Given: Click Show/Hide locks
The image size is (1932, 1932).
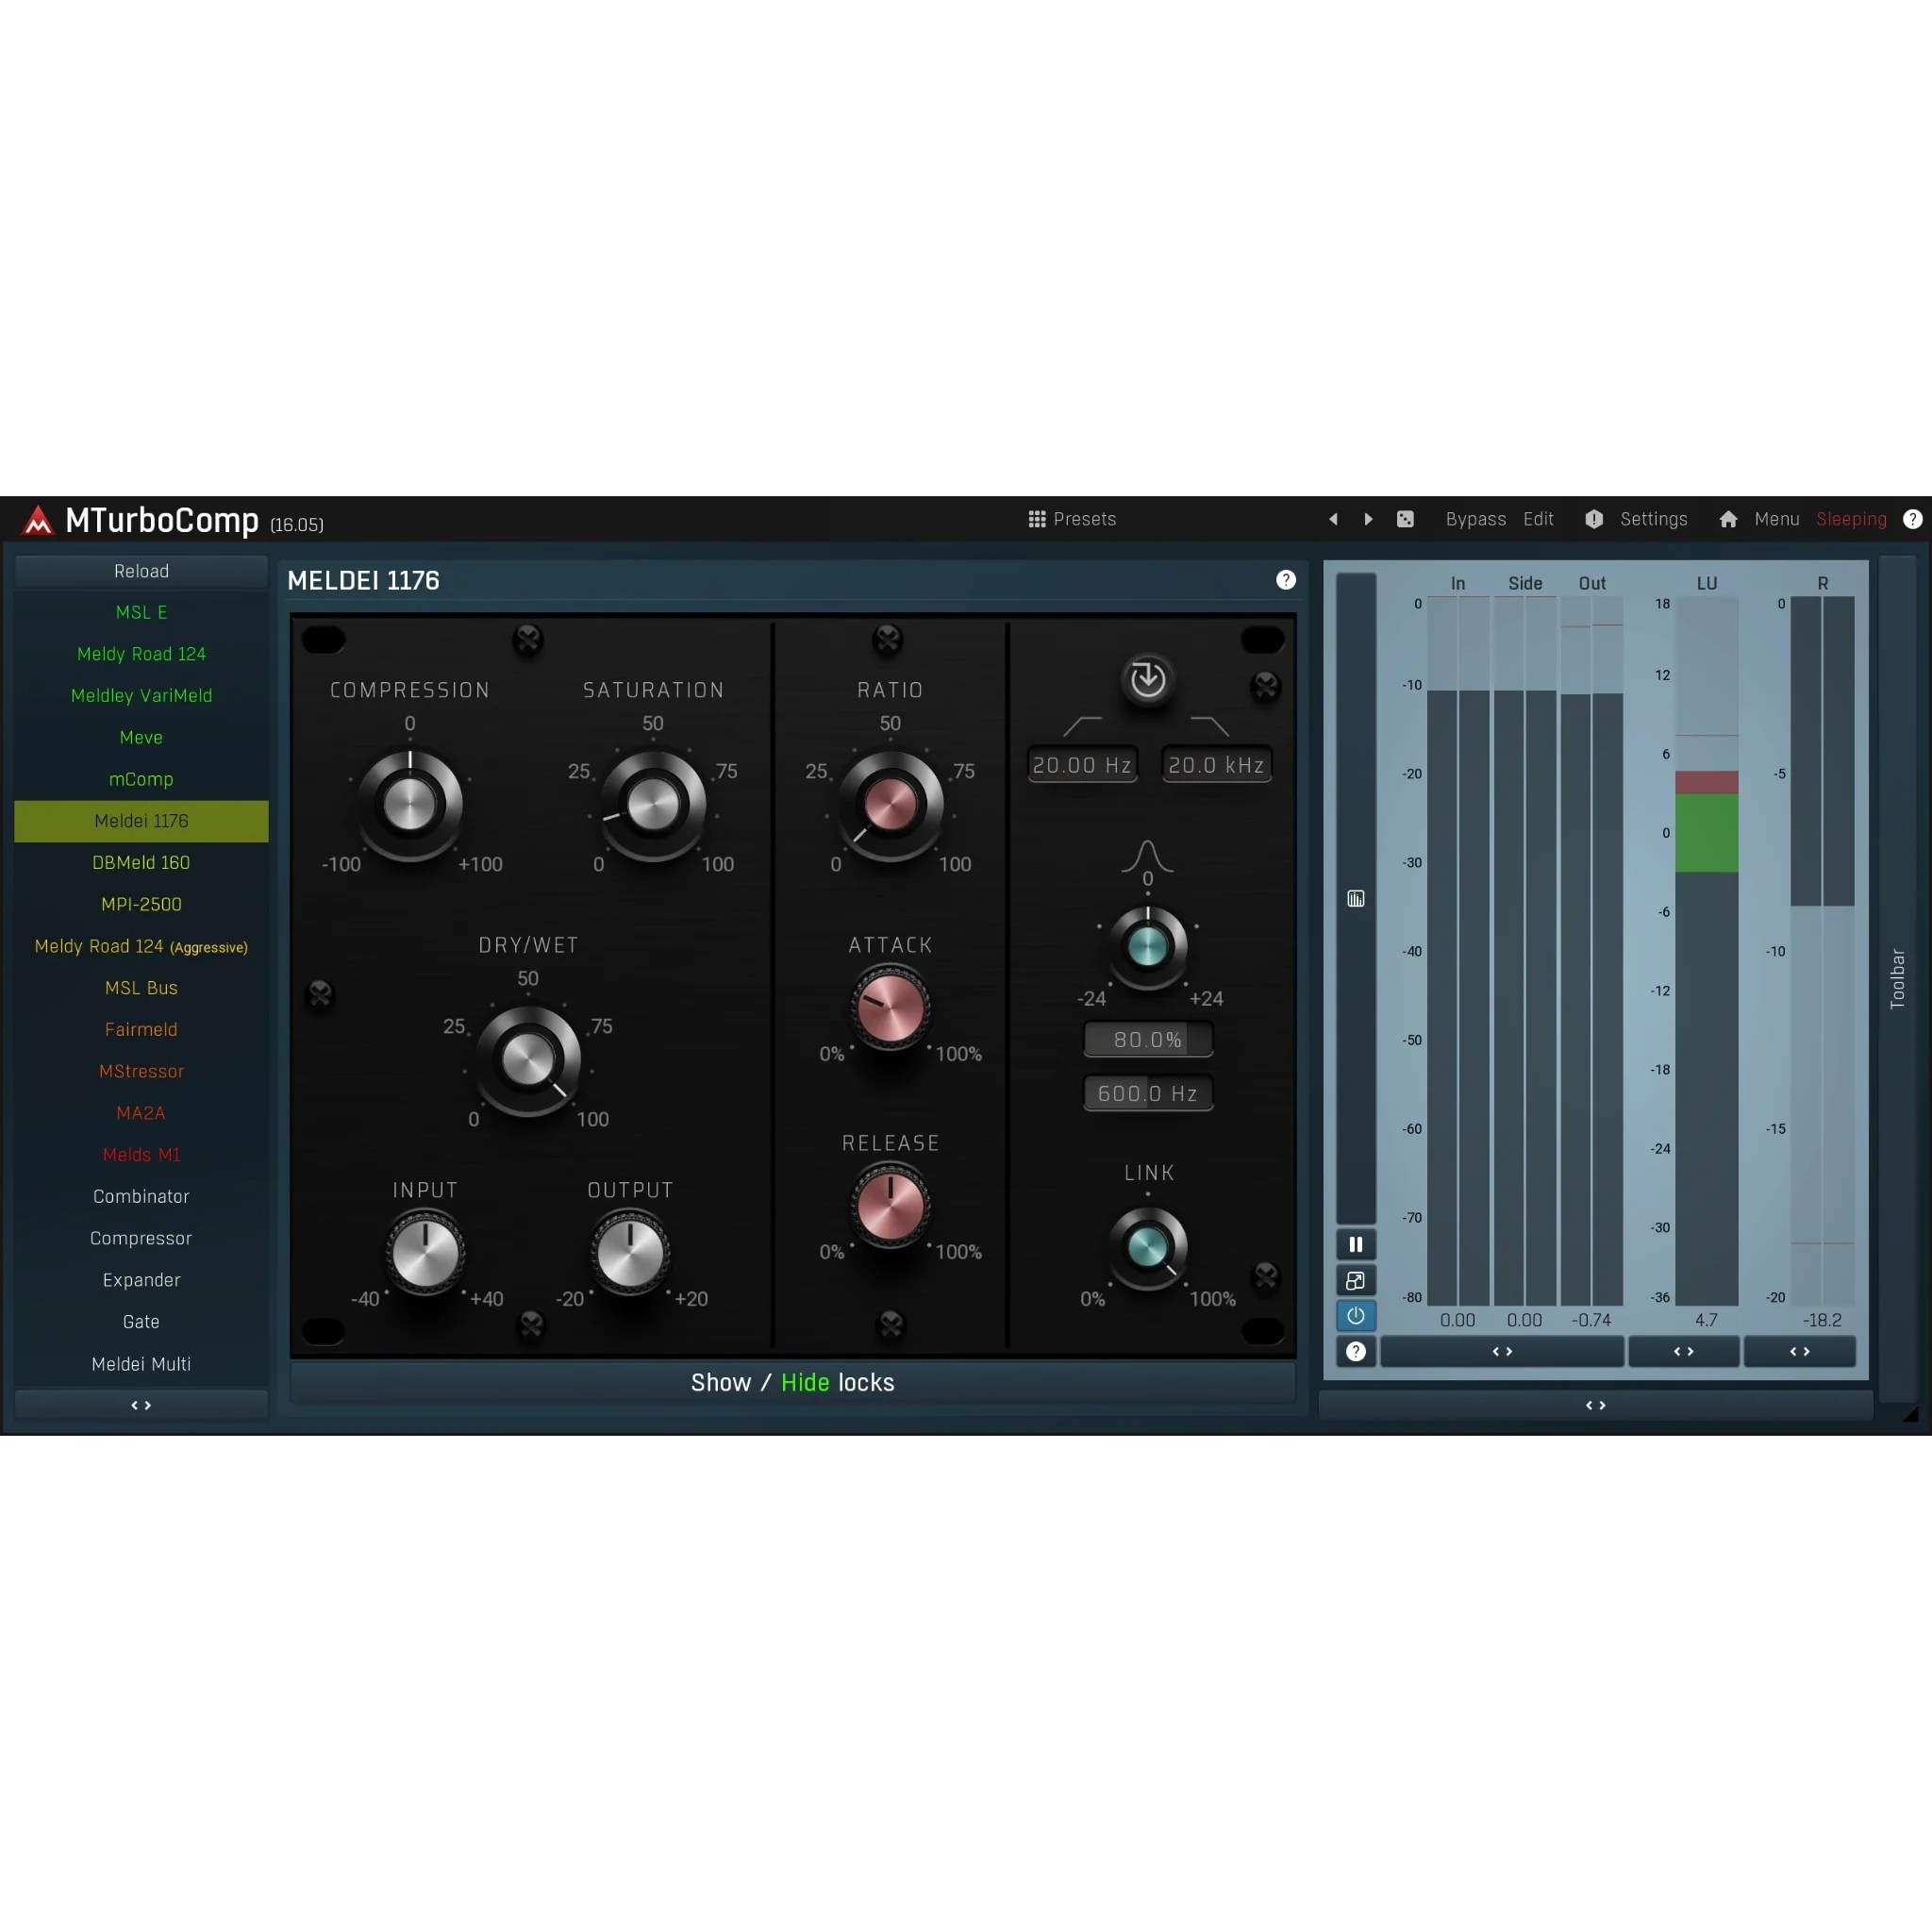Looking at the screenshot, I should 793,1382.
